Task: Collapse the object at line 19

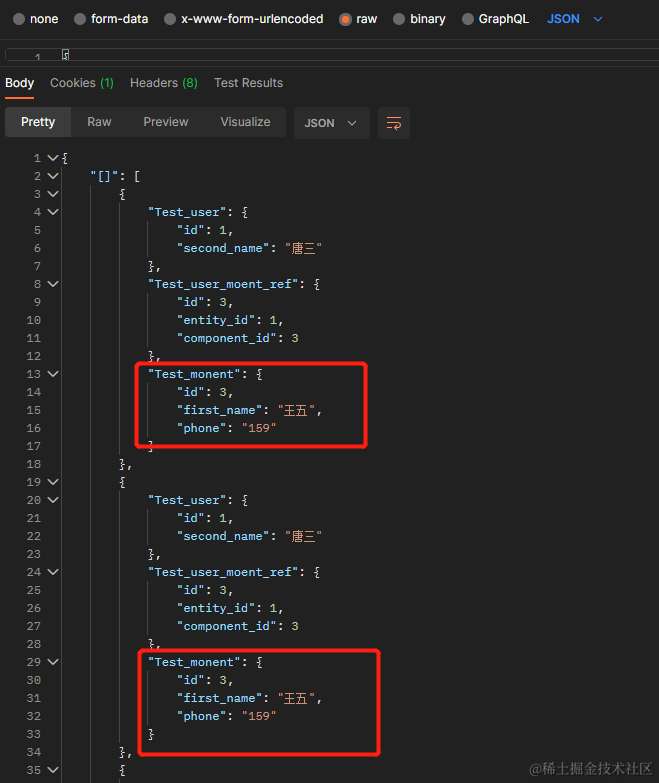Action: [x=53, y=482]
